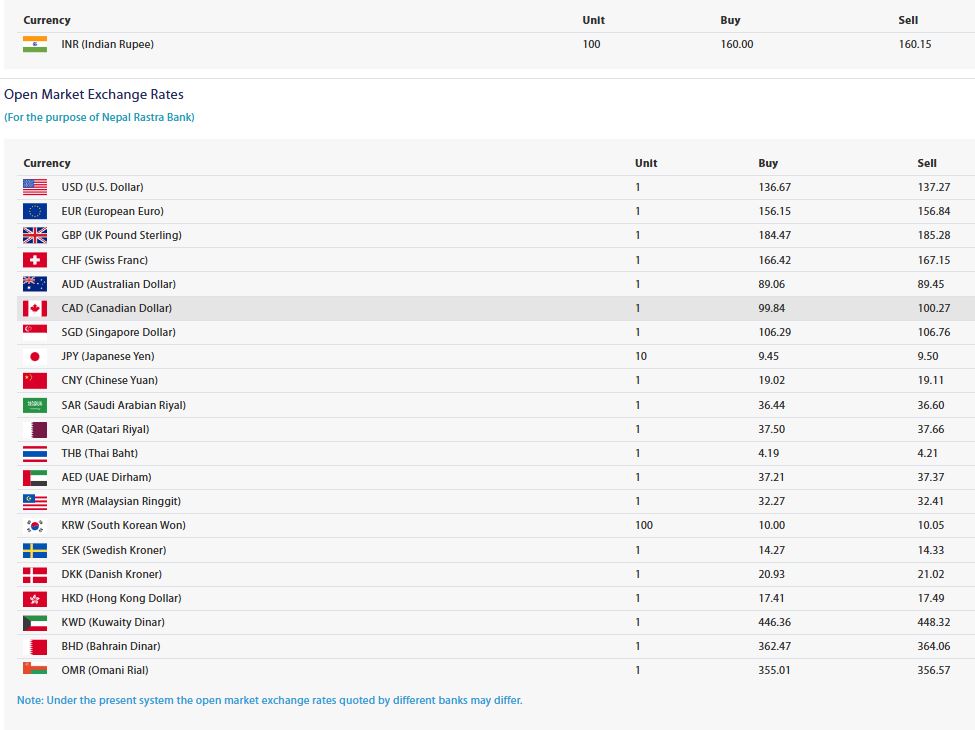
Task: Click the Omani flag icon beside OMR
Action: click(x=35, y=669)
